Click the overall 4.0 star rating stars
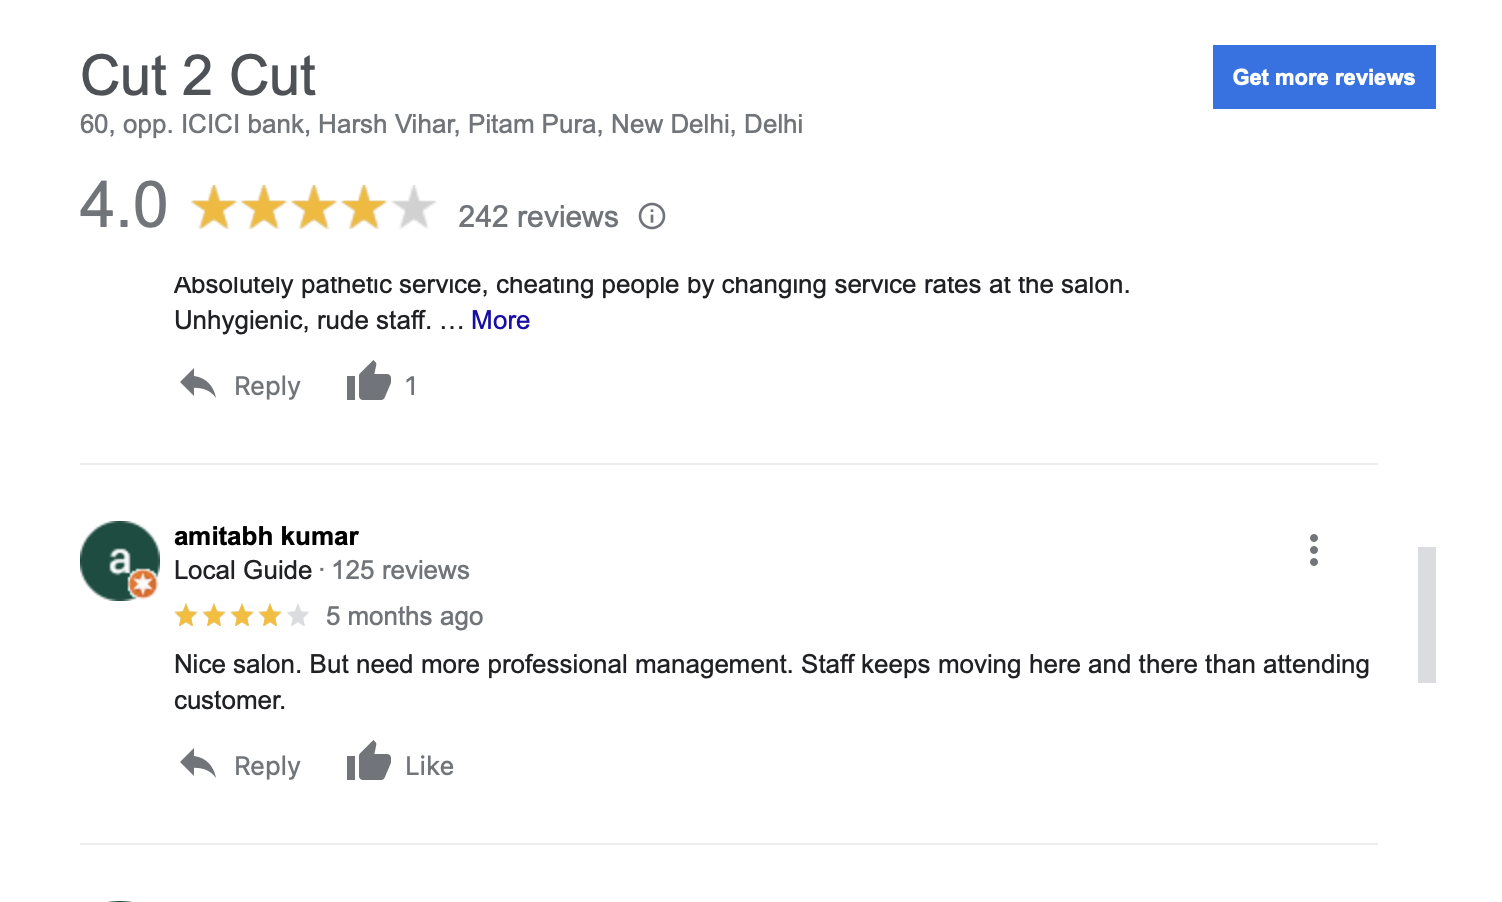Image resolution: width=1502 pixels, height=902 pixels. pyautogui.click(x=313, y=208)
